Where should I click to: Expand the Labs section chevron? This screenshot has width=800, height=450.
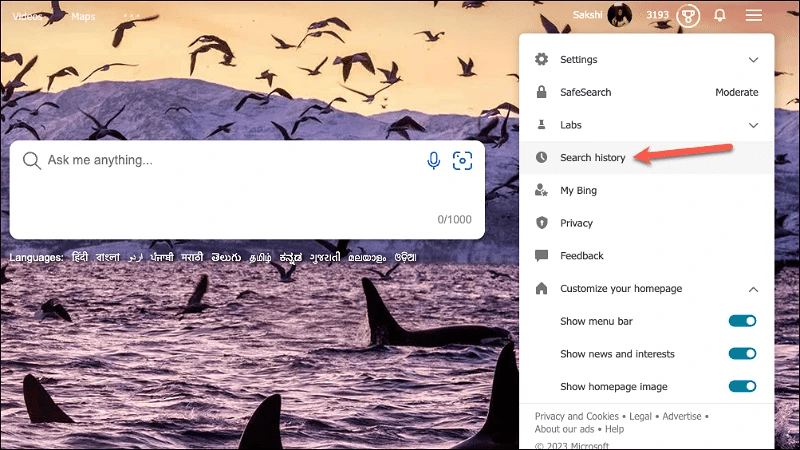754,125
